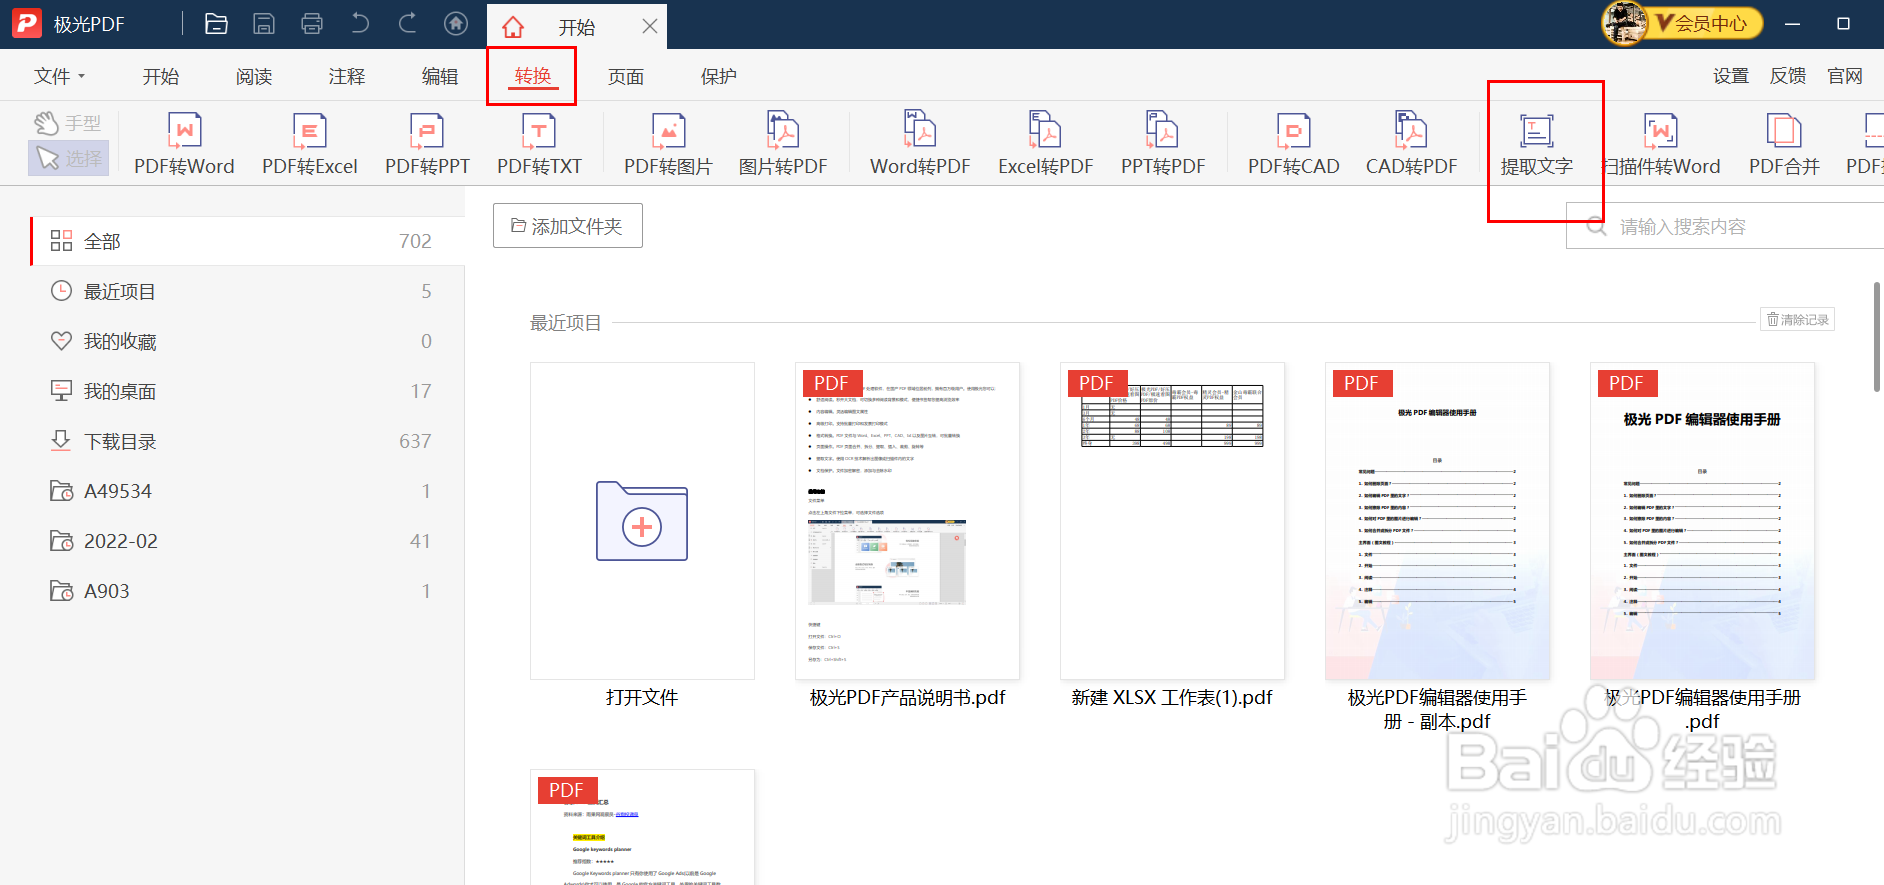
Task: Launch PPT转PDF conversion
Action: coord(1163,144)
